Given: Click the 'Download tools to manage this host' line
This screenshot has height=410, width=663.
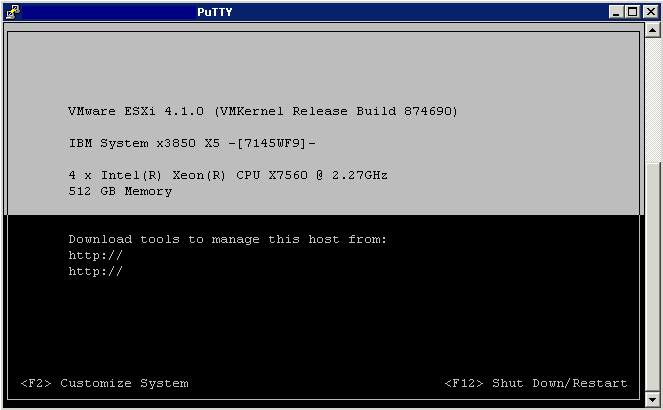Looking at the screenshot, I should [227, 240].
